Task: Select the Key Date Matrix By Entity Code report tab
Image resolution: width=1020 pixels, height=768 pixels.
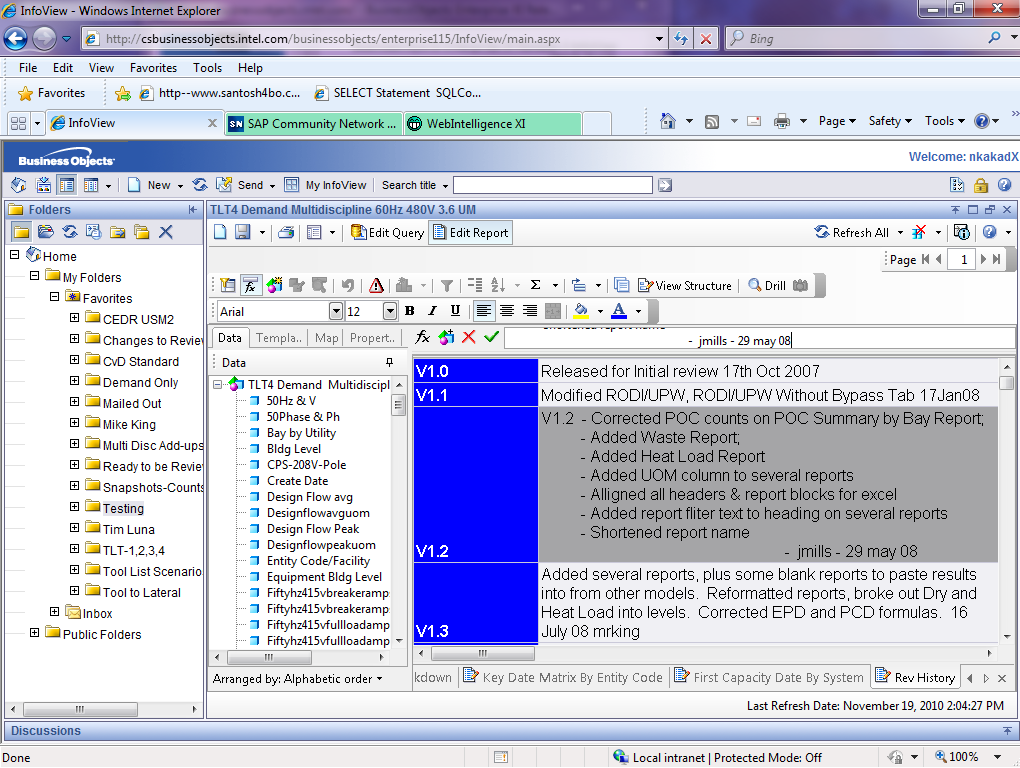Action: (563, 678)
